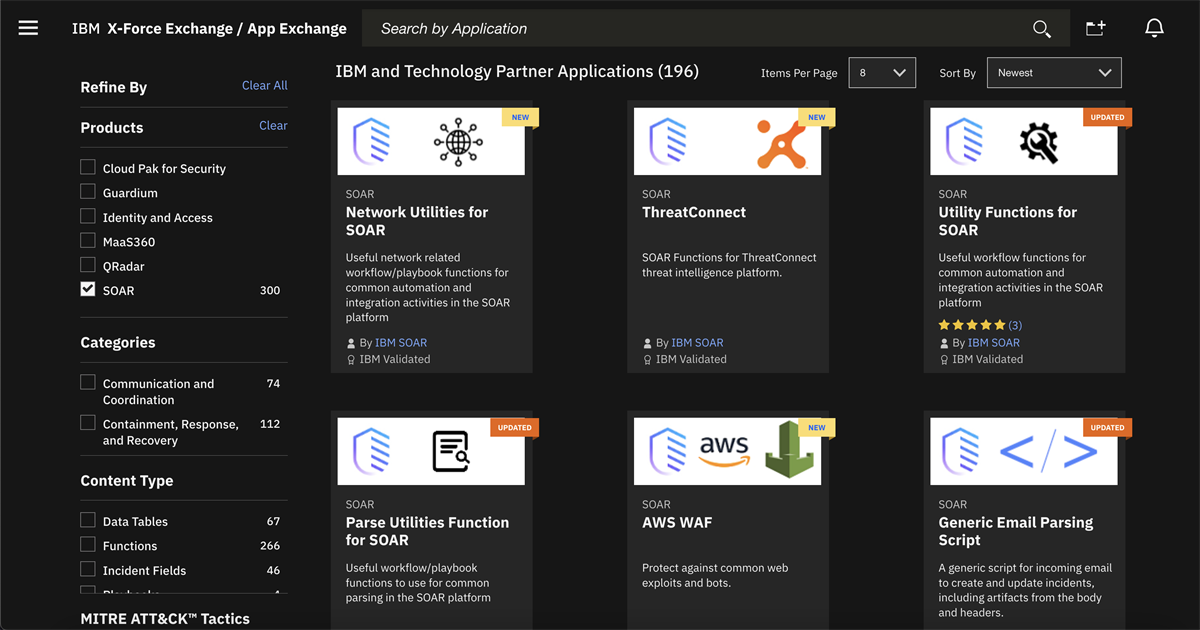The image size is (1200, 630).
Task: Click the search magnifier icon
Action: 1042,29
